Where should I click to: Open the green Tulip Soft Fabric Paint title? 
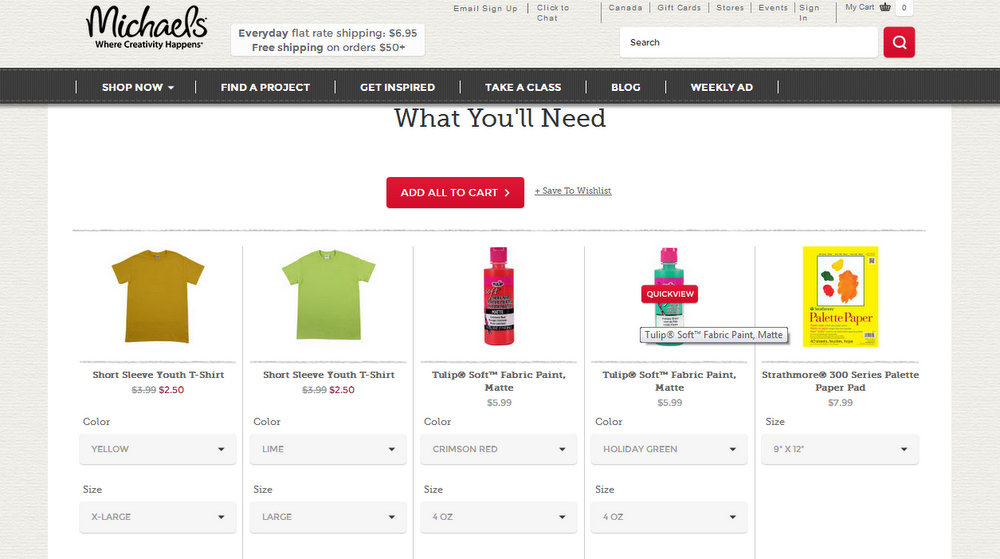point(669,381)
